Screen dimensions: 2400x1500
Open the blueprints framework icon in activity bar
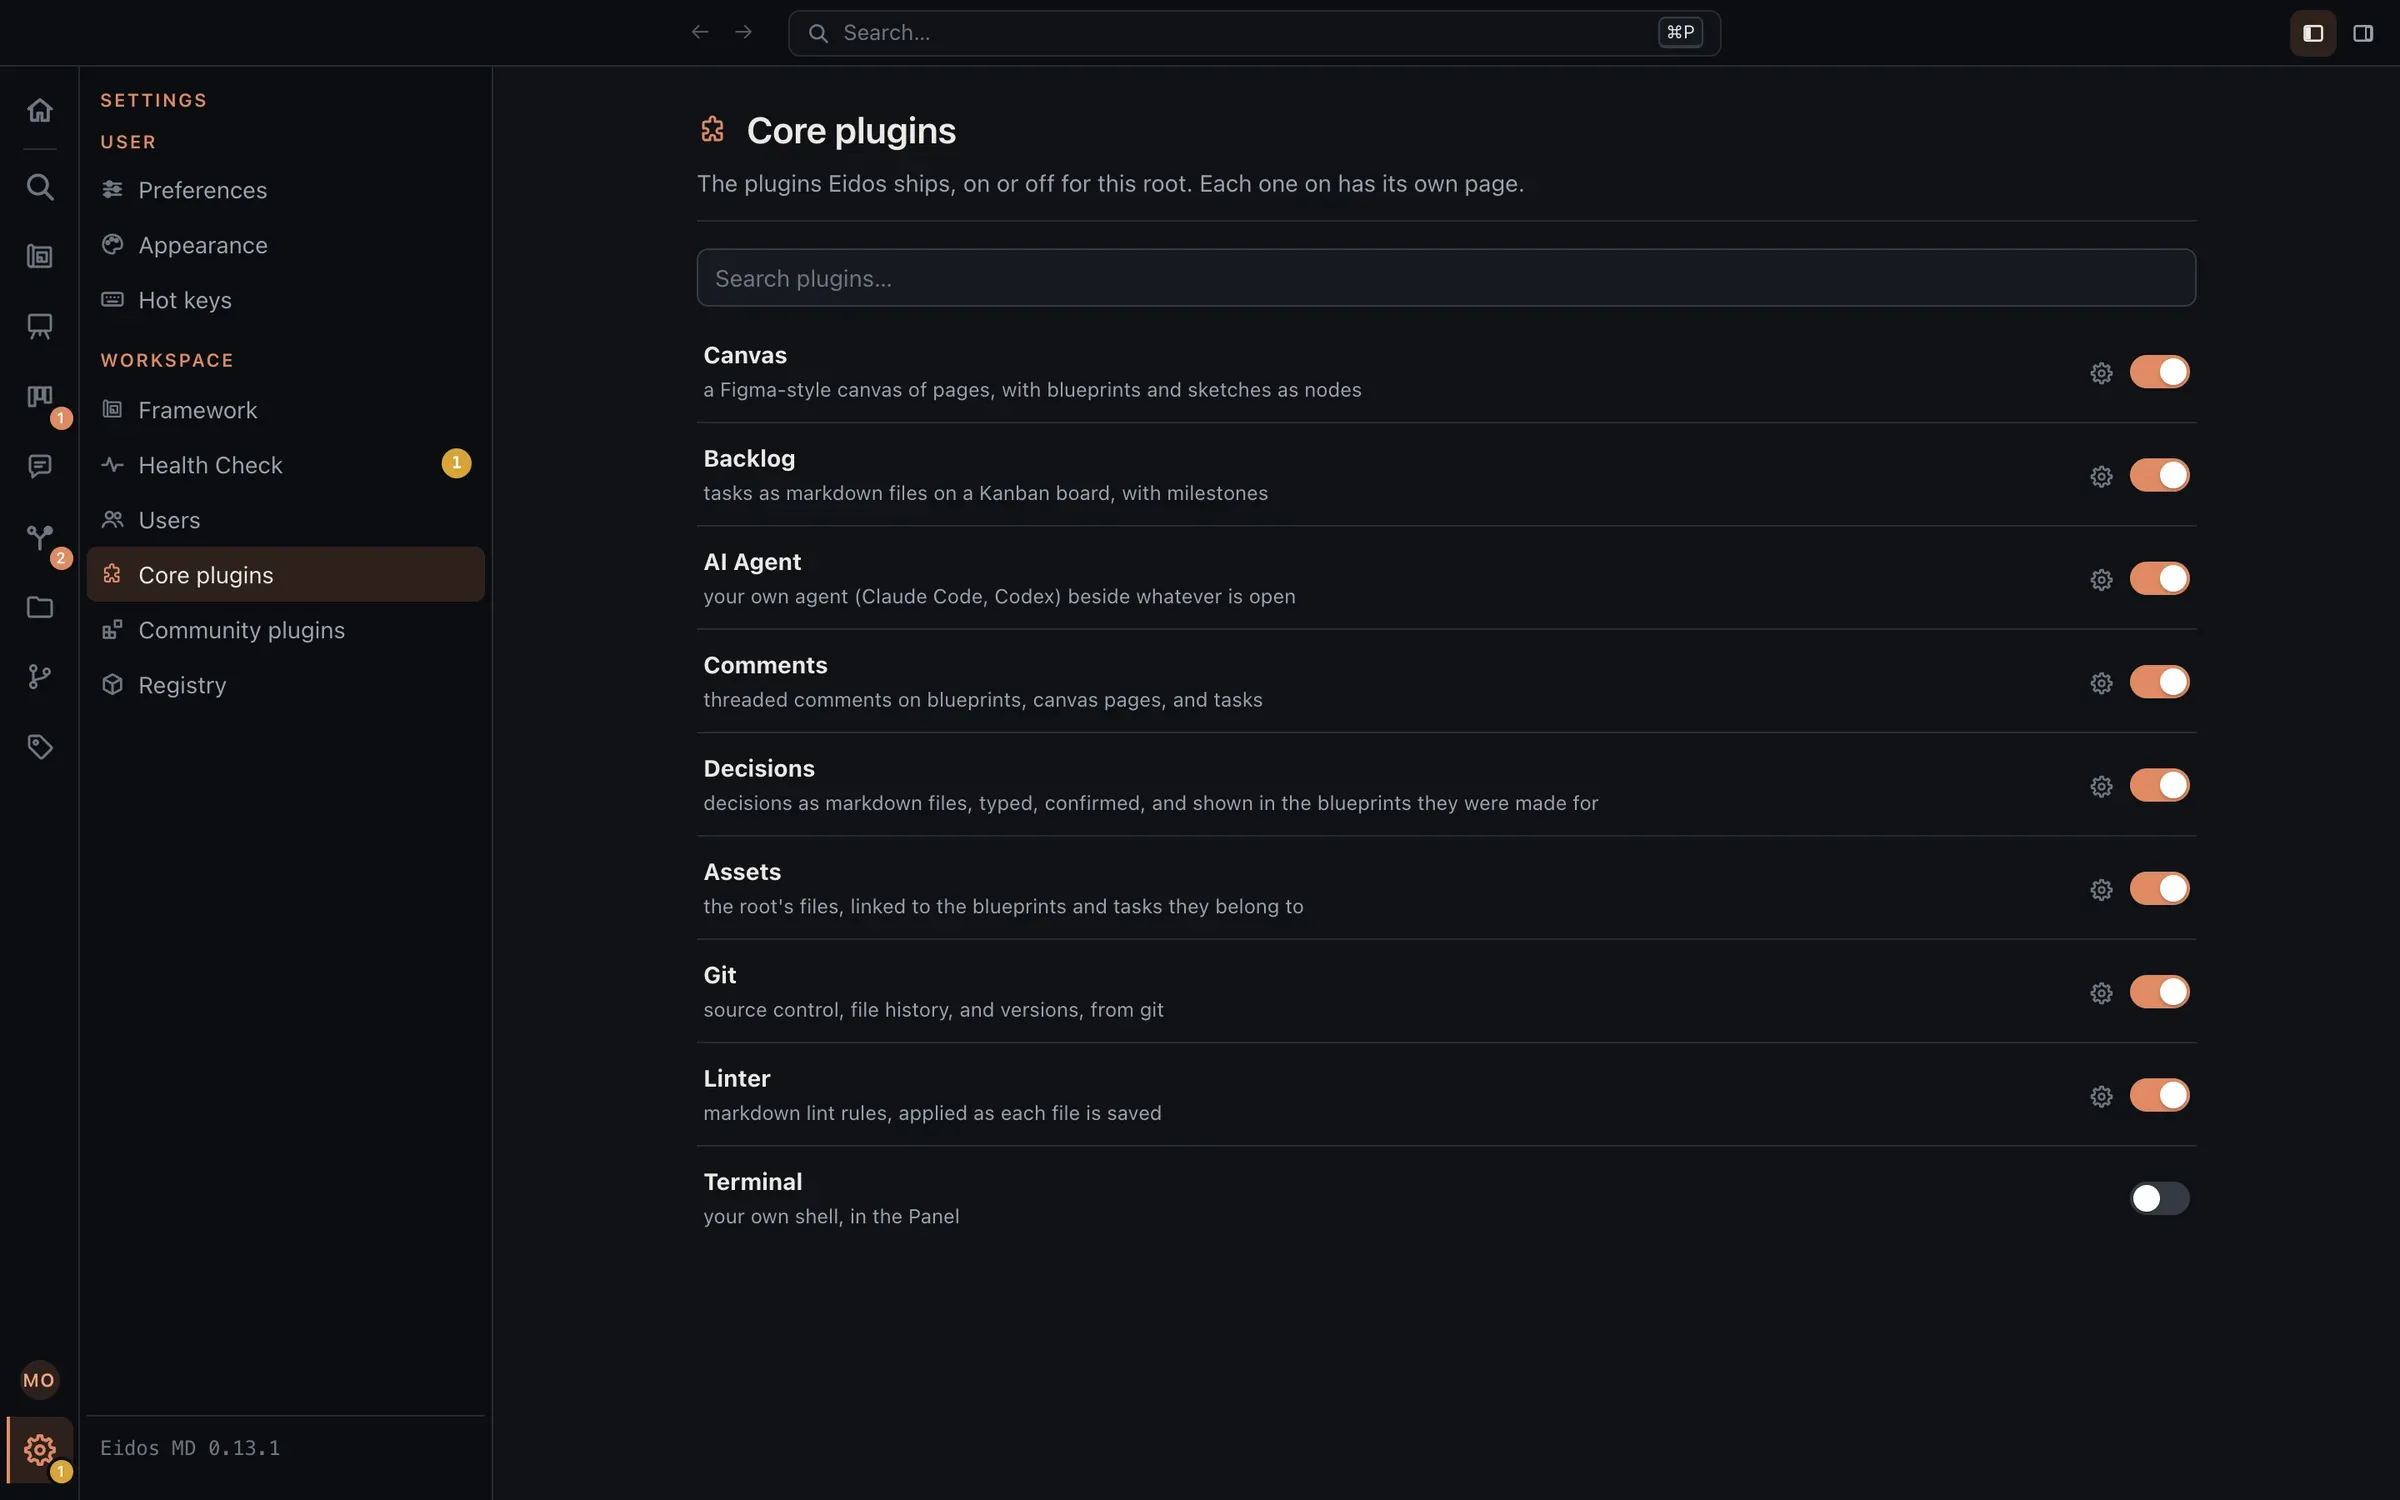pos(39,257)
